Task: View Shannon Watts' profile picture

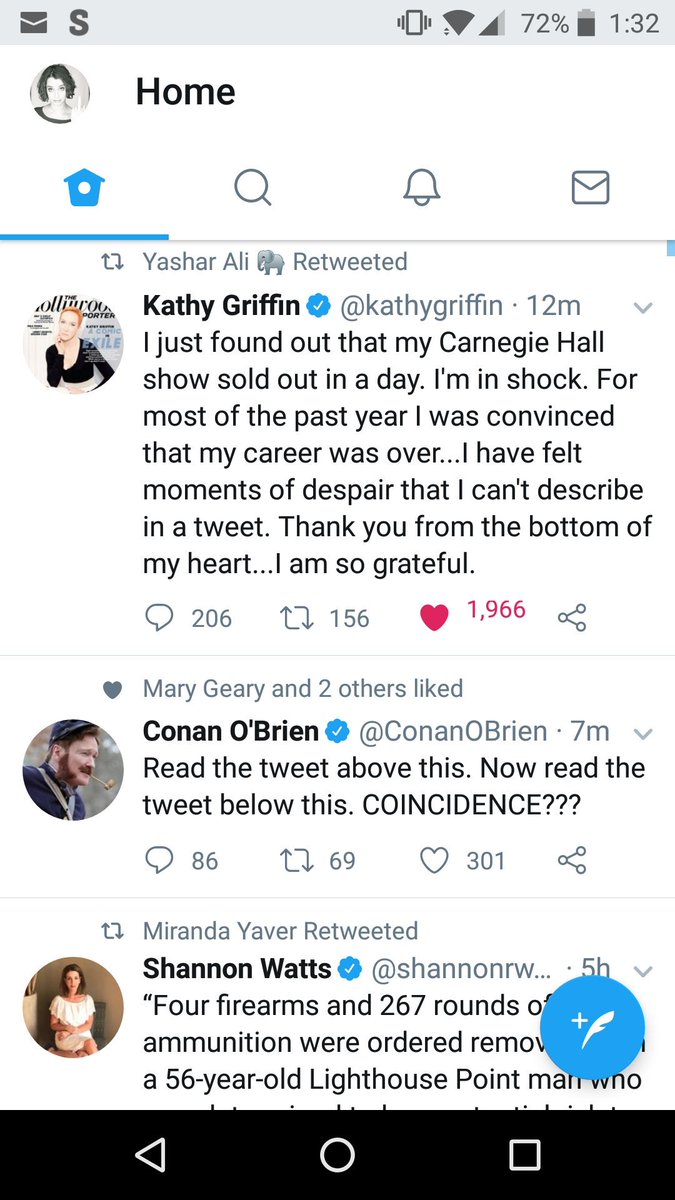Action: (73, 1007)
